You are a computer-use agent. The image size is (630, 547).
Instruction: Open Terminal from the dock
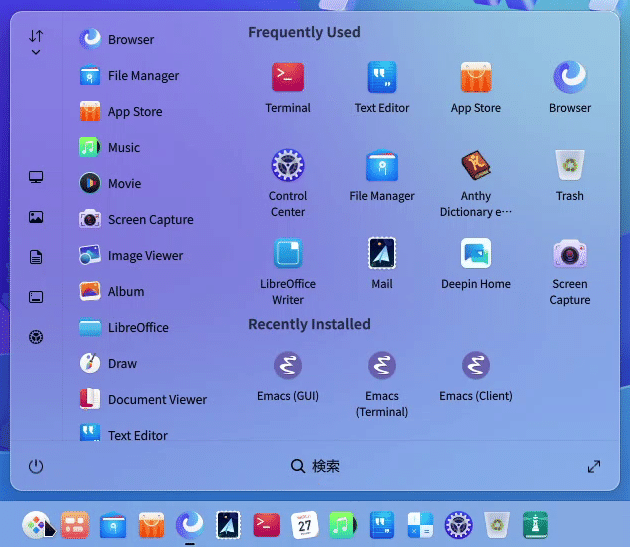(266, 525)
